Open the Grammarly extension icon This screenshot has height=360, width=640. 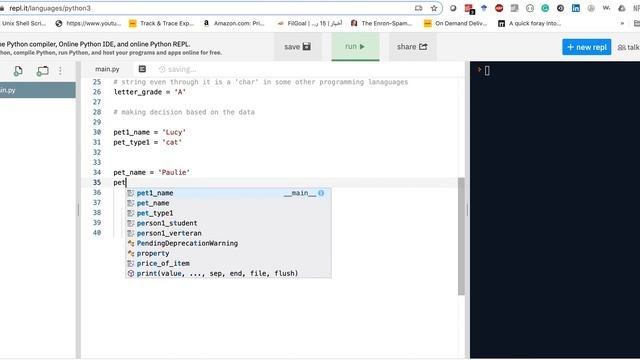click(545, 8)
